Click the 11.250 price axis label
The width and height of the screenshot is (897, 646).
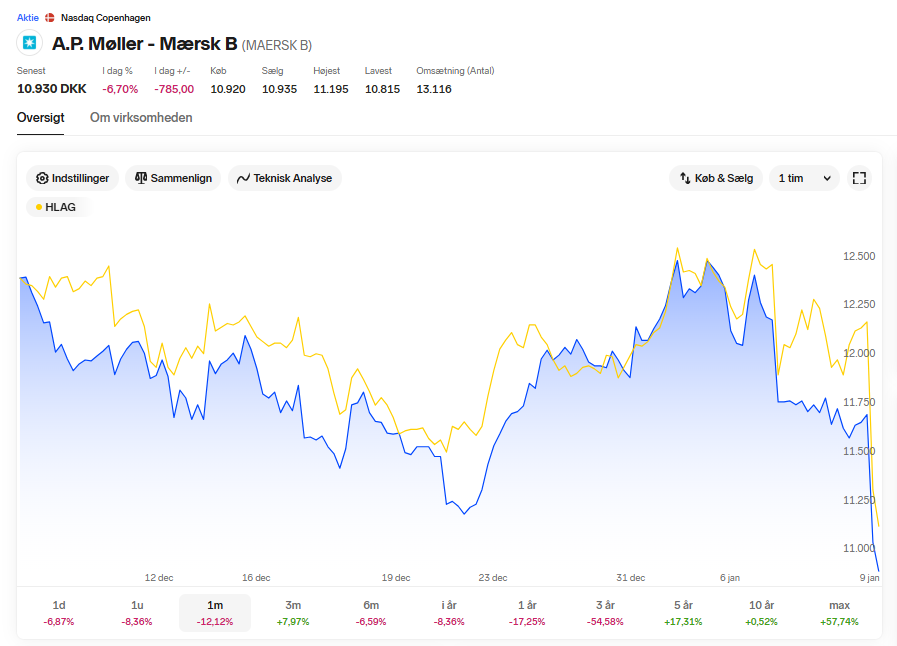859,500
